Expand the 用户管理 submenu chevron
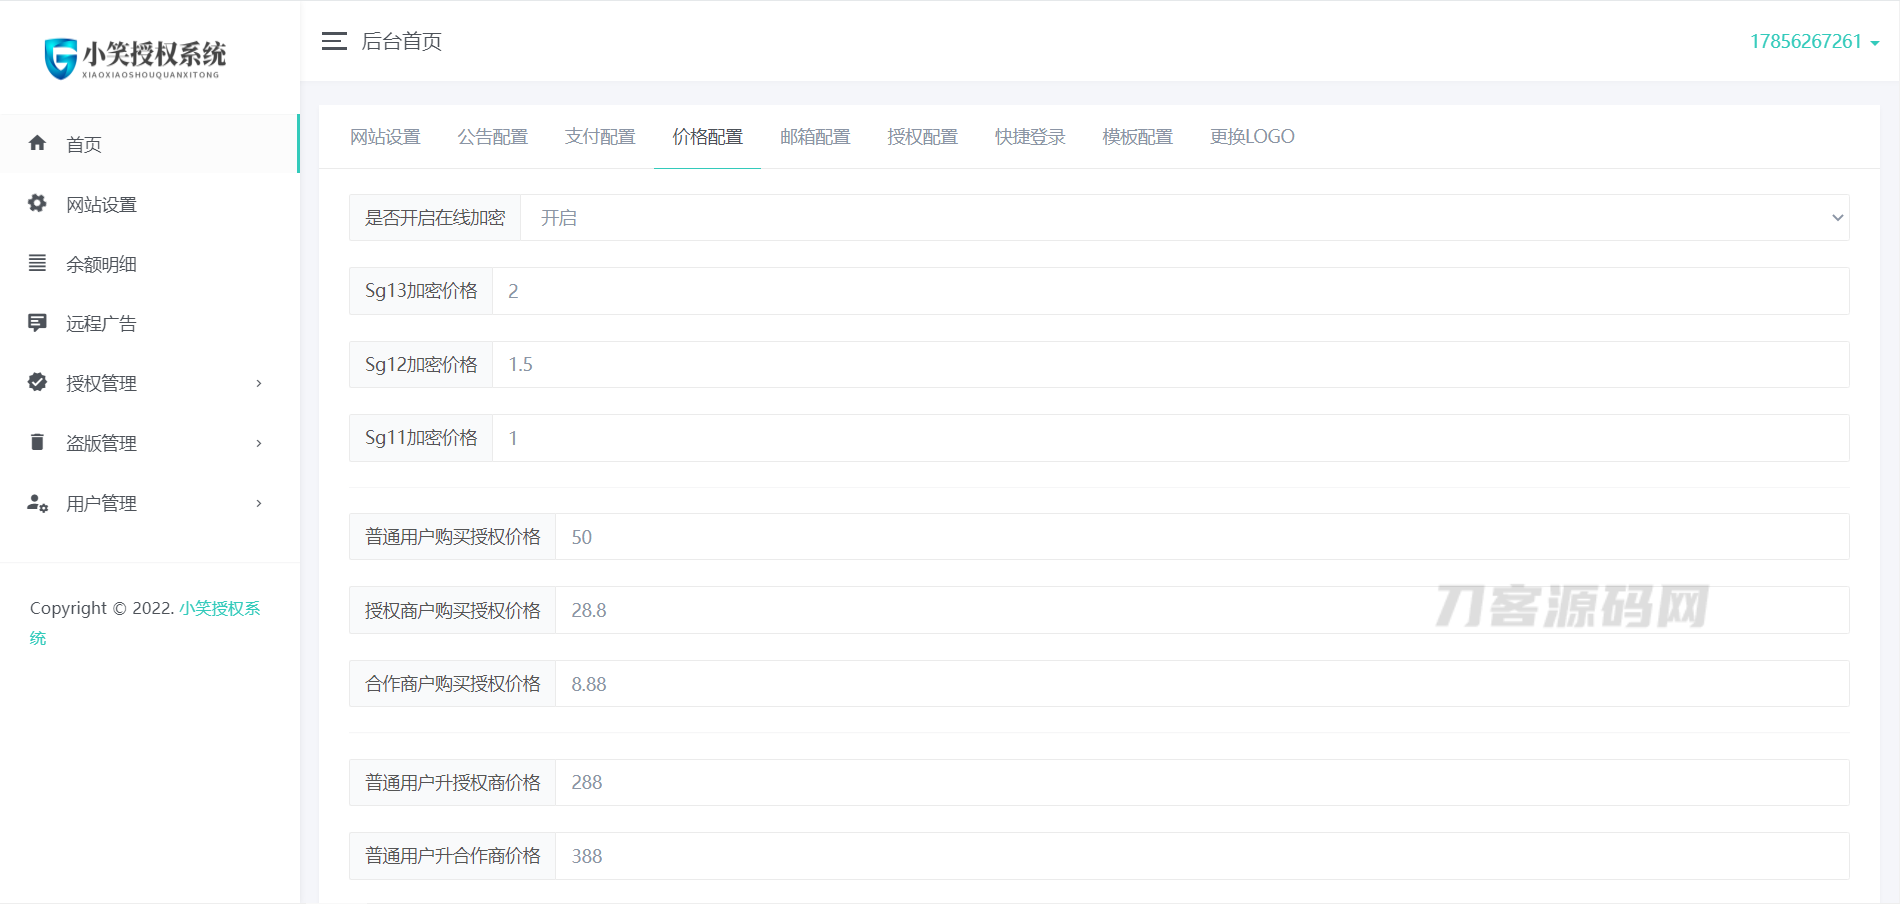 click(x=259, y=503)
